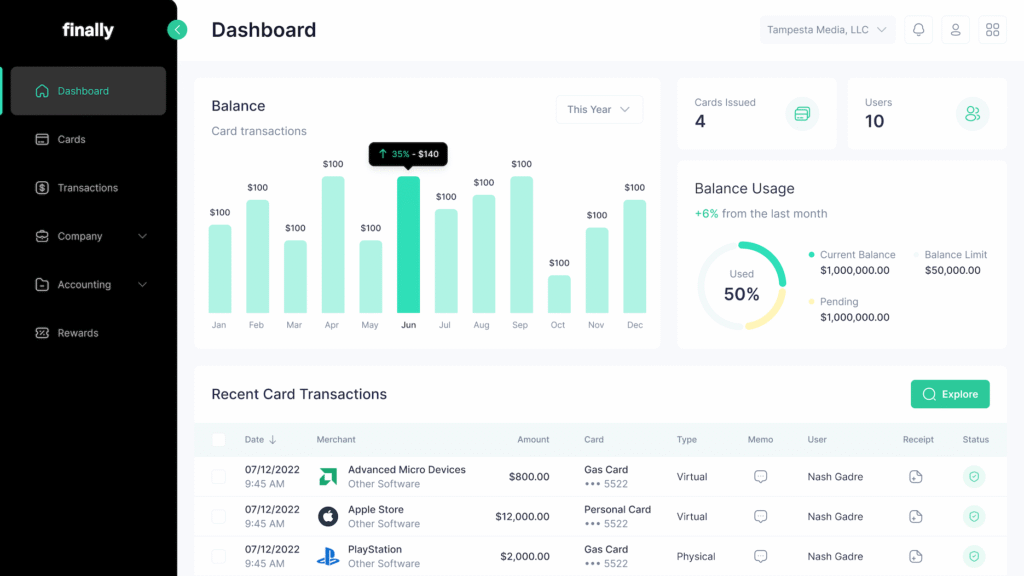Open the Tampesta Media, LLC company selector
This screenshot has height=576, width=1024.
(x=826, y=30)
